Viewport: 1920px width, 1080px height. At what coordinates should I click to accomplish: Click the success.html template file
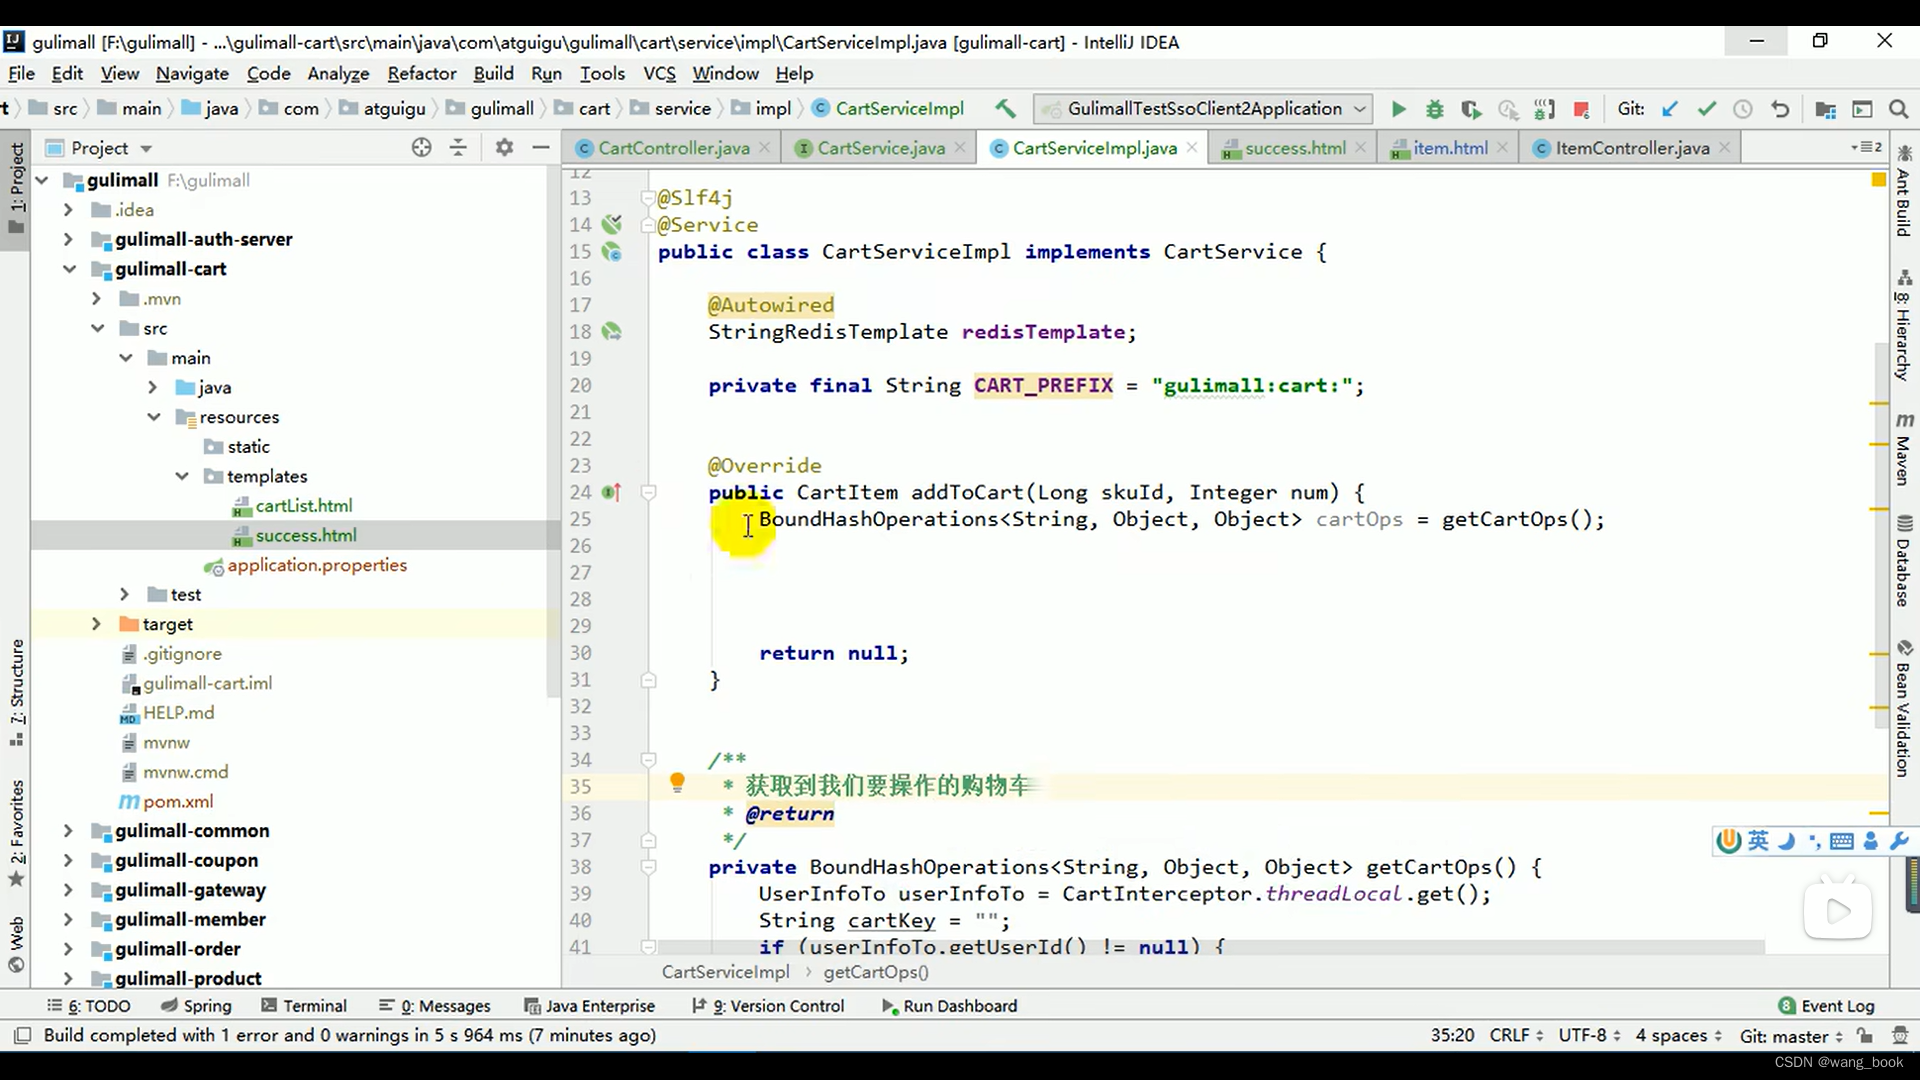point(306,535)
